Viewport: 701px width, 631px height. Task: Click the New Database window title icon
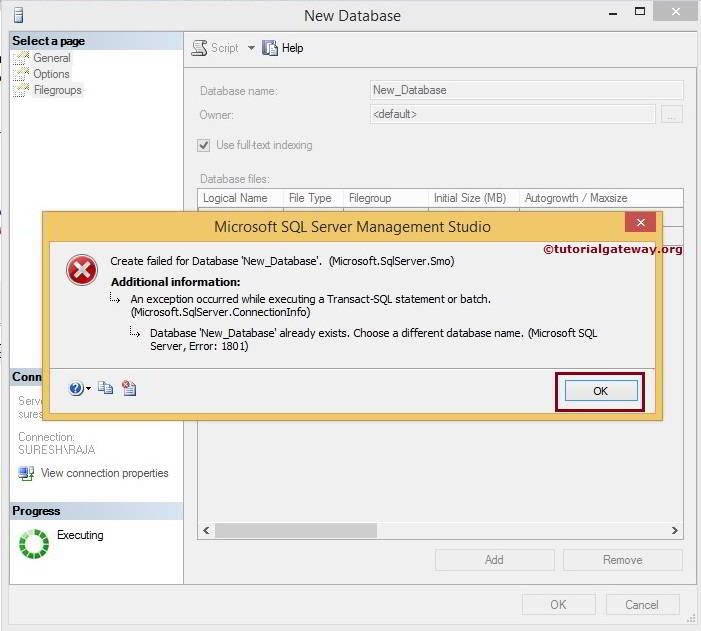[18, 15]
